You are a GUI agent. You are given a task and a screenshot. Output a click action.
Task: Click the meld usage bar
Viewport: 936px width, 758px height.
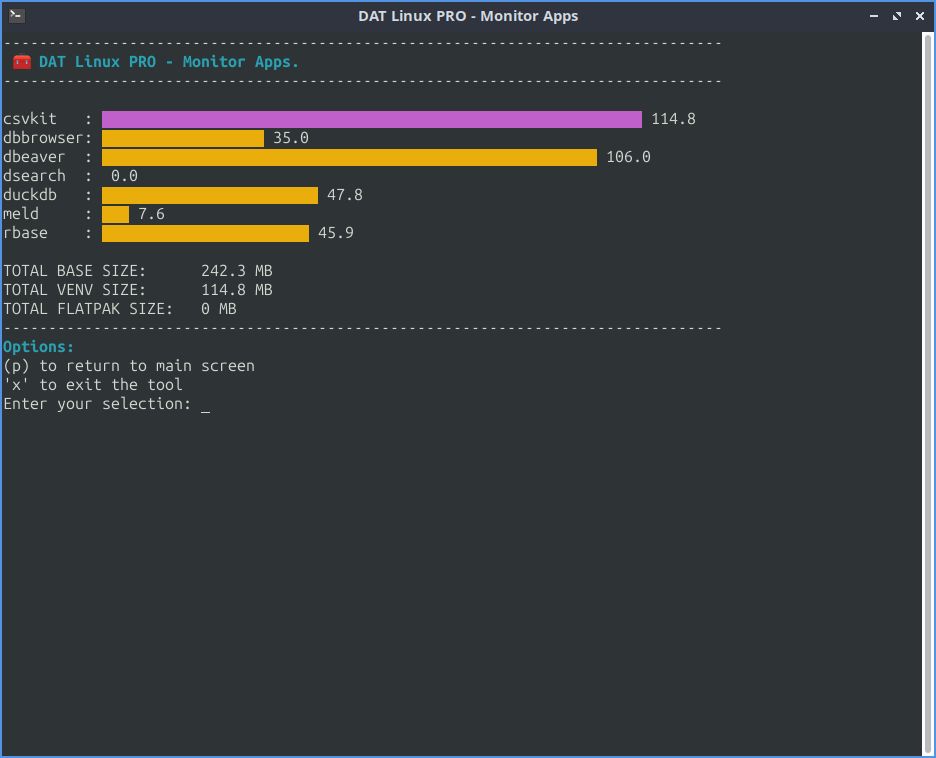tap(115, 213)
